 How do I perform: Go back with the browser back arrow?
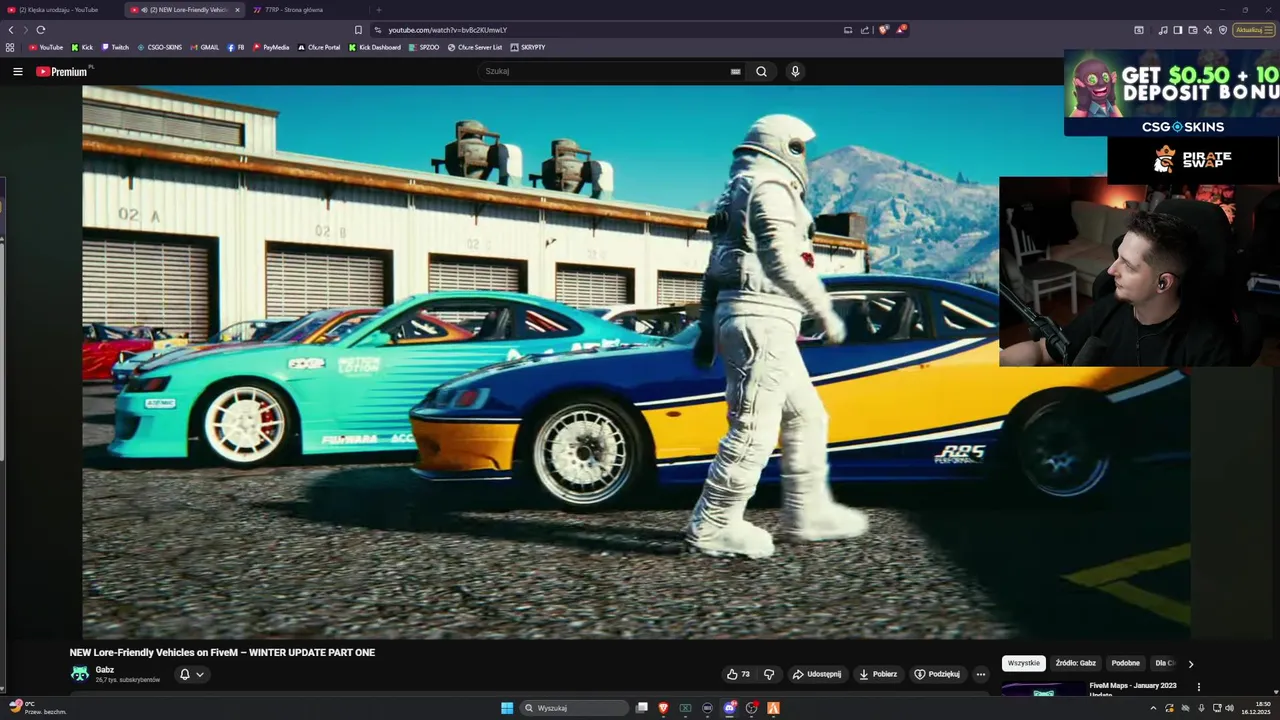11,30
